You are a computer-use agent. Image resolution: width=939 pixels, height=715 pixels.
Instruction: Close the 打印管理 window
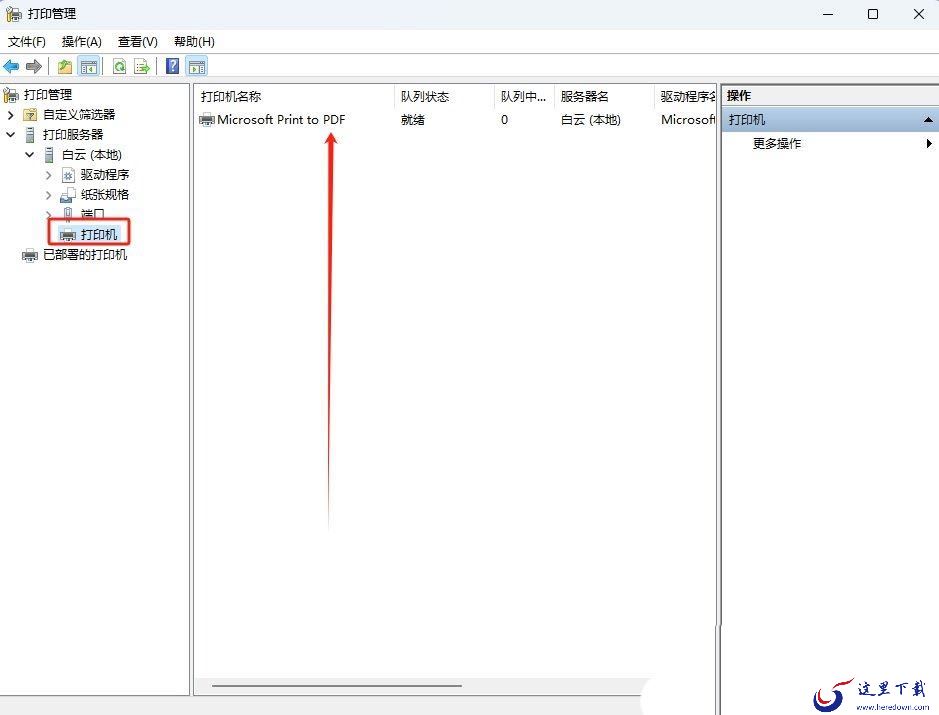[x=919, y=14]
